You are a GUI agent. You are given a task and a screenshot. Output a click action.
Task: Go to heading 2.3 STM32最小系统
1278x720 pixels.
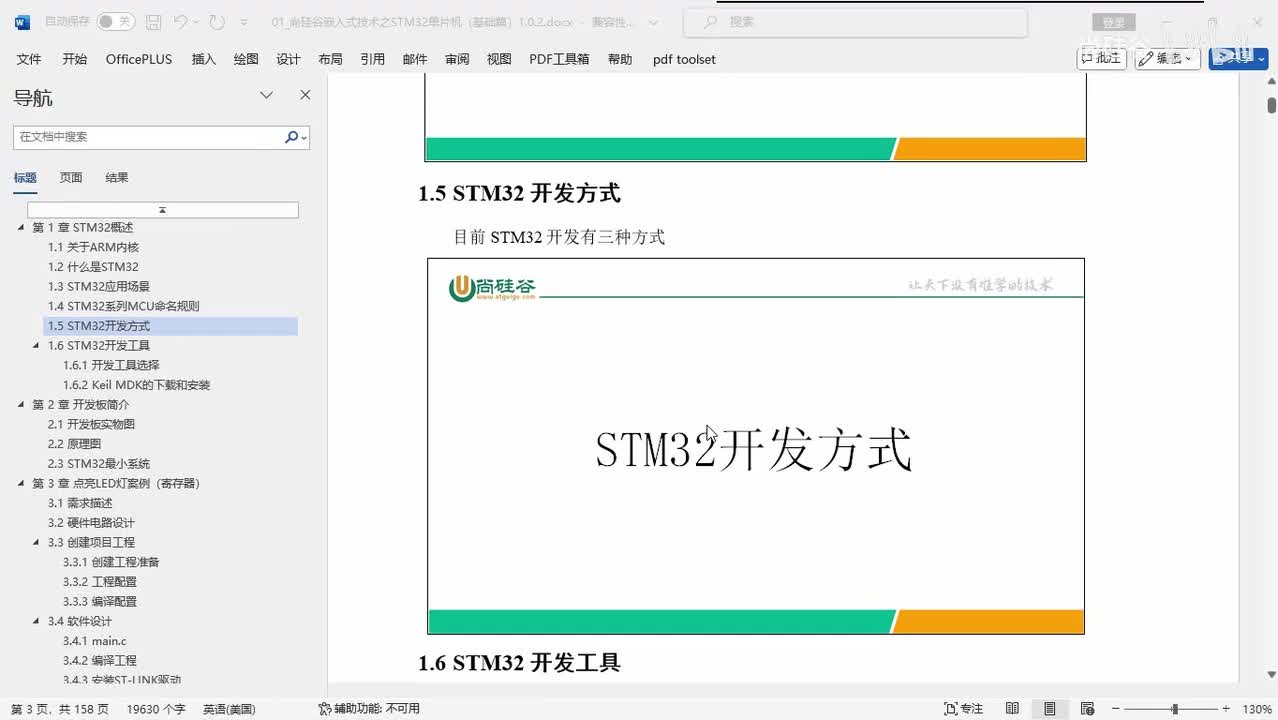click(x=98, y=464)
